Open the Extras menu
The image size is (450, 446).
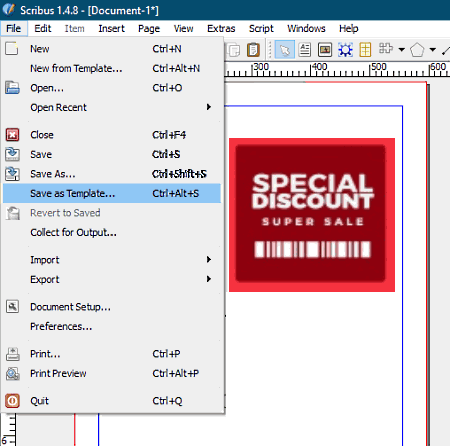point(221,29)
